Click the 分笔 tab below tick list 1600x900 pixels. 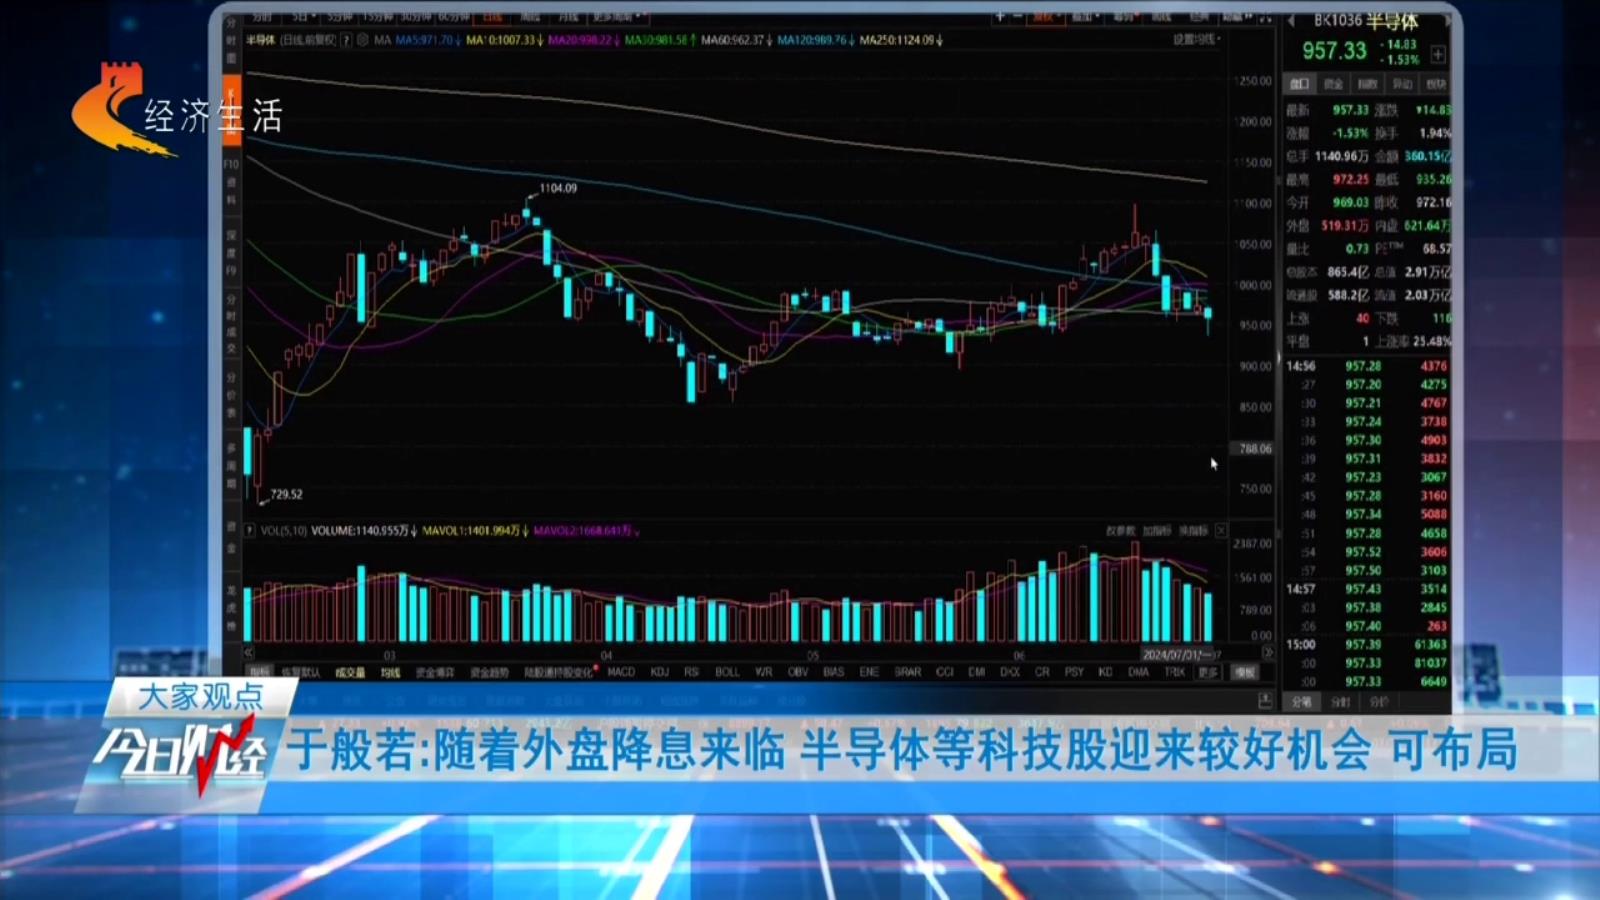point(1301,702)
